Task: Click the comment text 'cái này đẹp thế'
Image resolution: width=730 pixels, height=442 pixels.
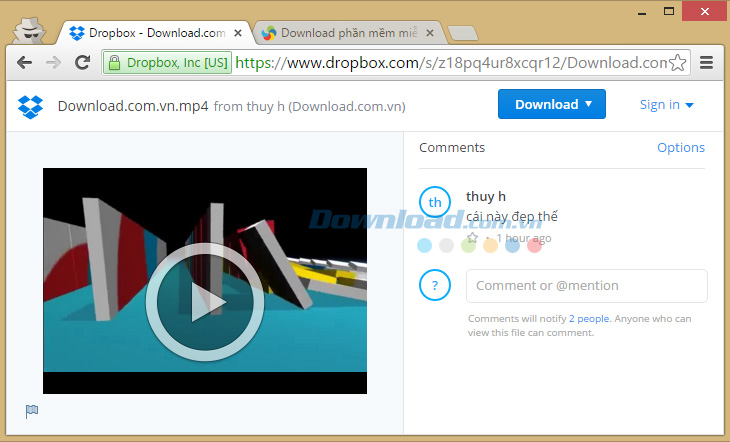Action: (x=512, y=217)
